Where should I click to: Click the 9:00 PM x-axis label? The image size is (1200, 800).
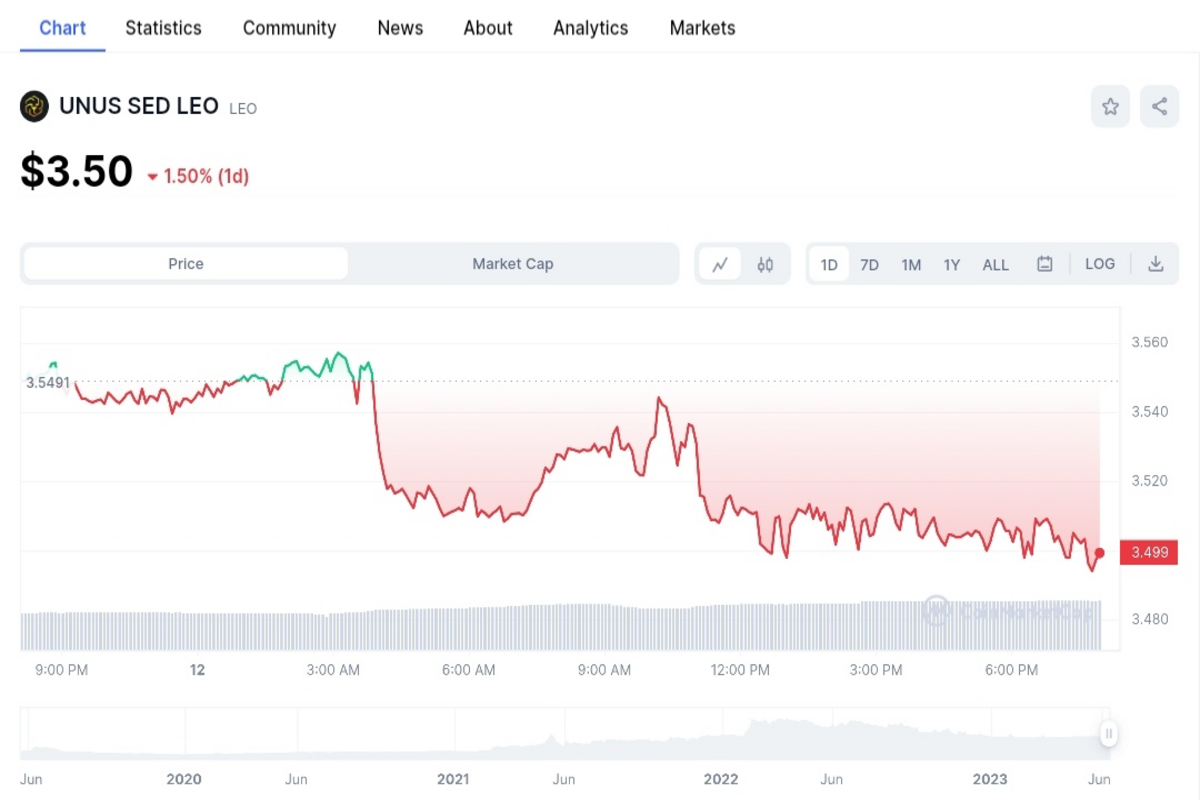[62, 670]
